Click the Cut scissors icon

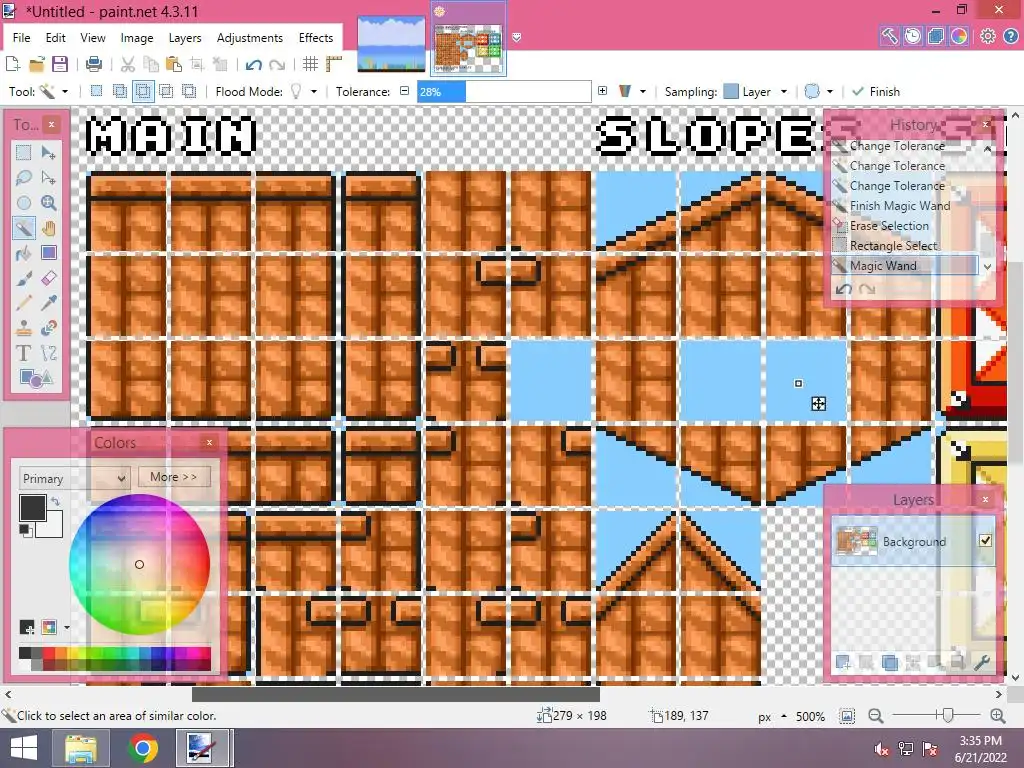tap(128, 64)
